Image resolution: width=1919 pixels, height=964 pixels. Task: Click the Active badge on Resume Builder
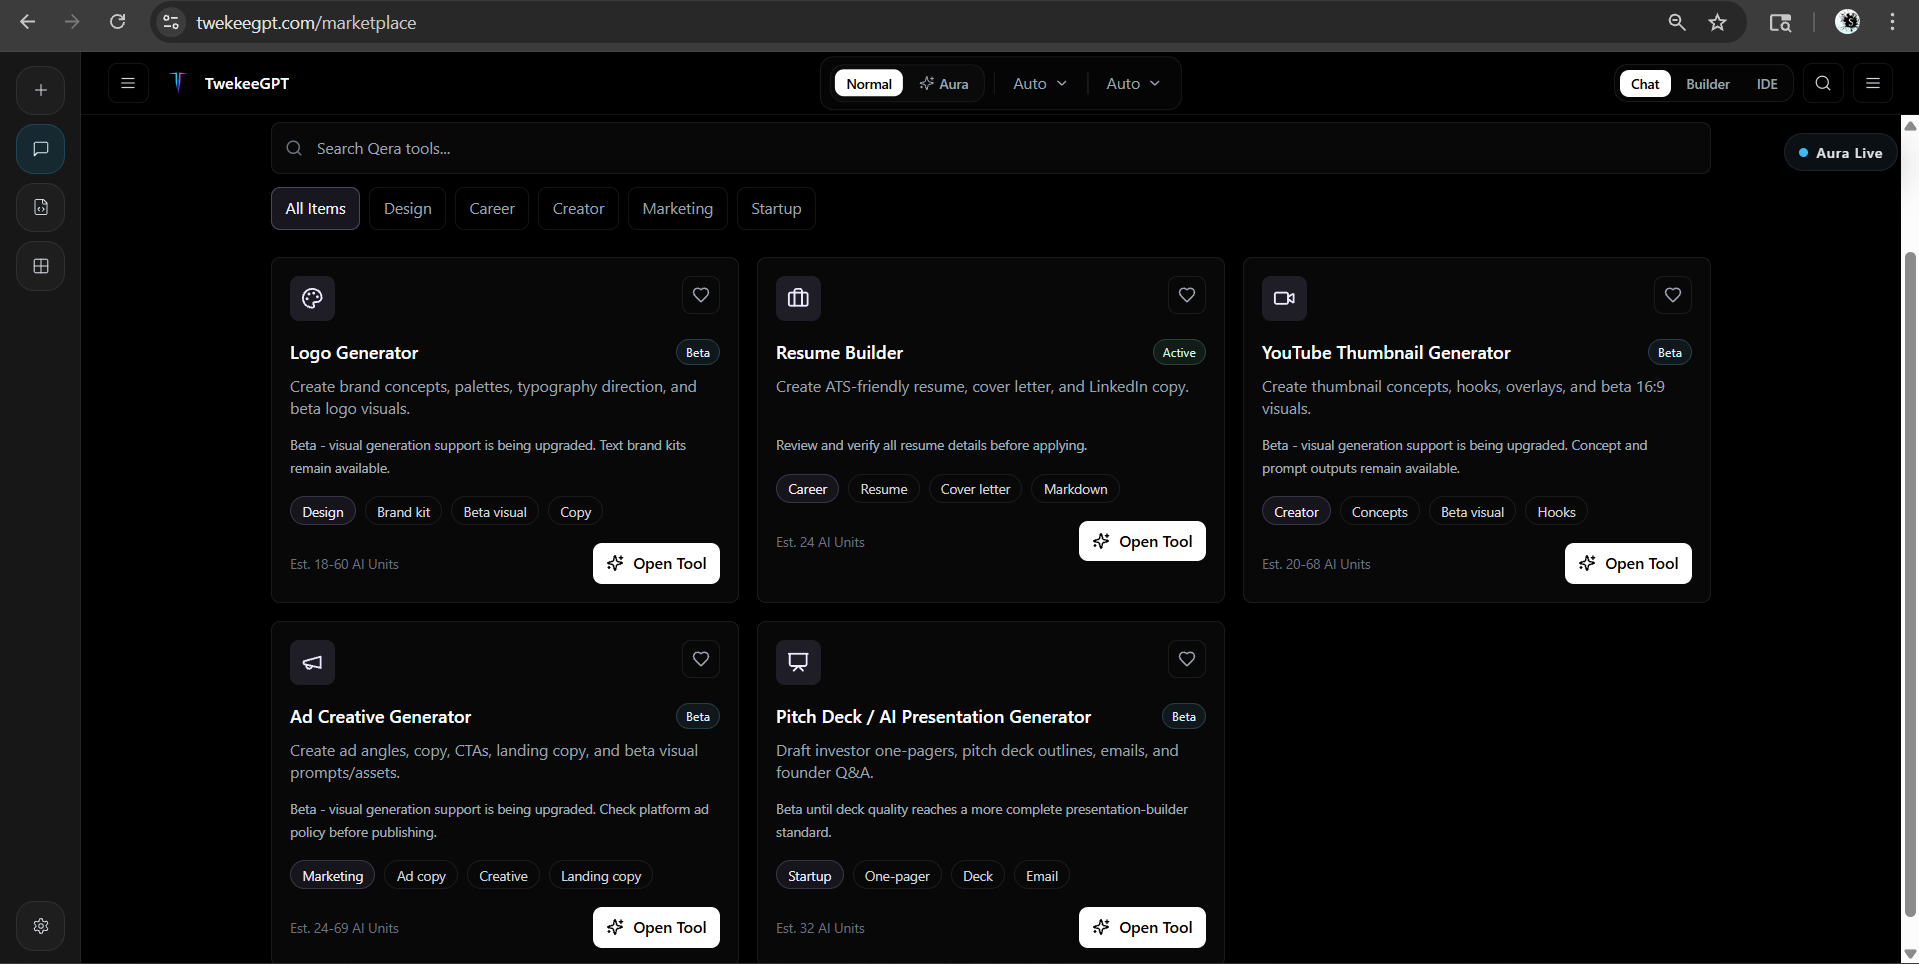click(x=1179, y=353)
